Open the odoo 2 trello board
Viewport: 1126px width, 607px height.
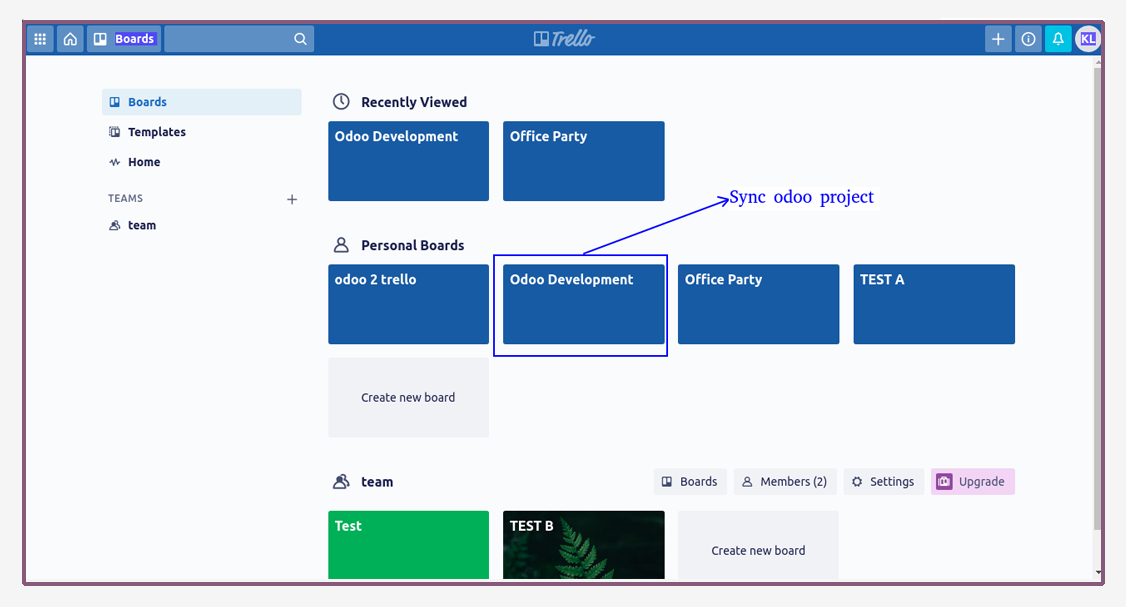click(409, 304)
